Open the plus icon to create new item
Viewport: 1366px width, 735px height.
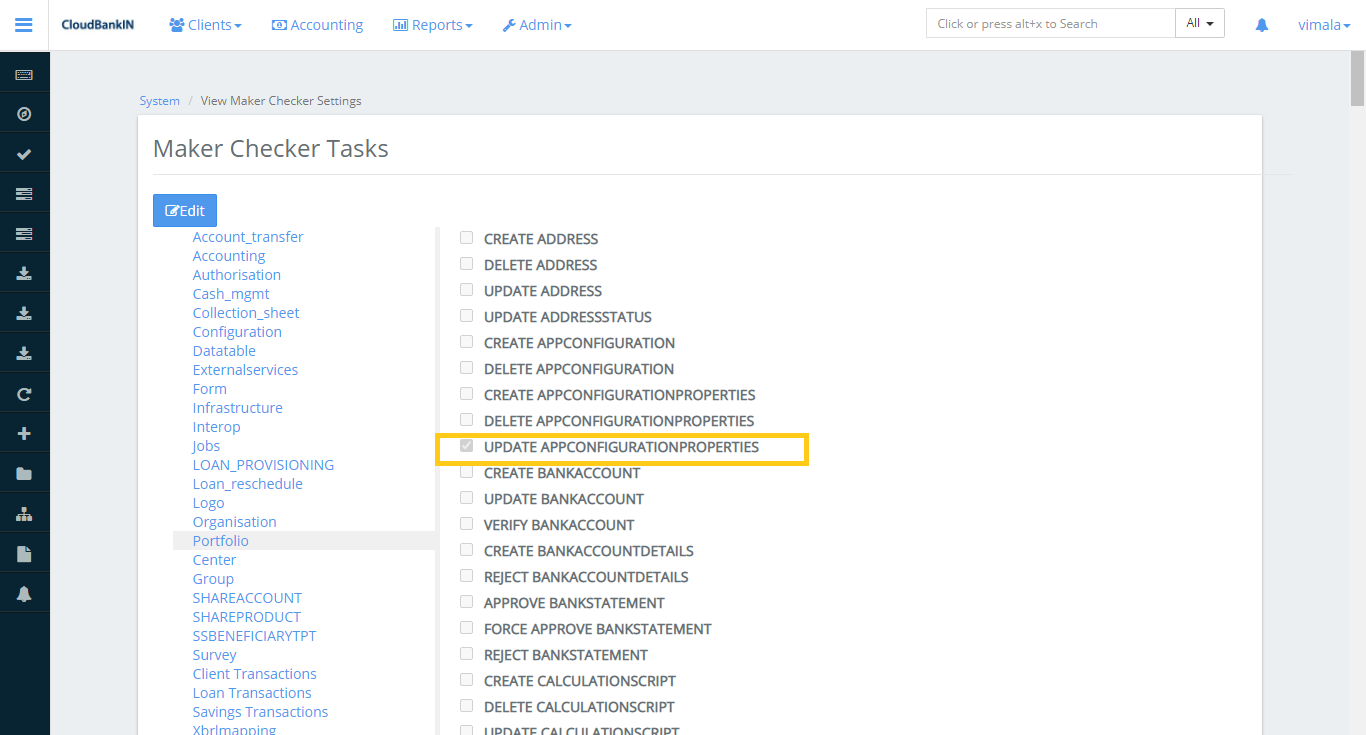coord(24,432)
